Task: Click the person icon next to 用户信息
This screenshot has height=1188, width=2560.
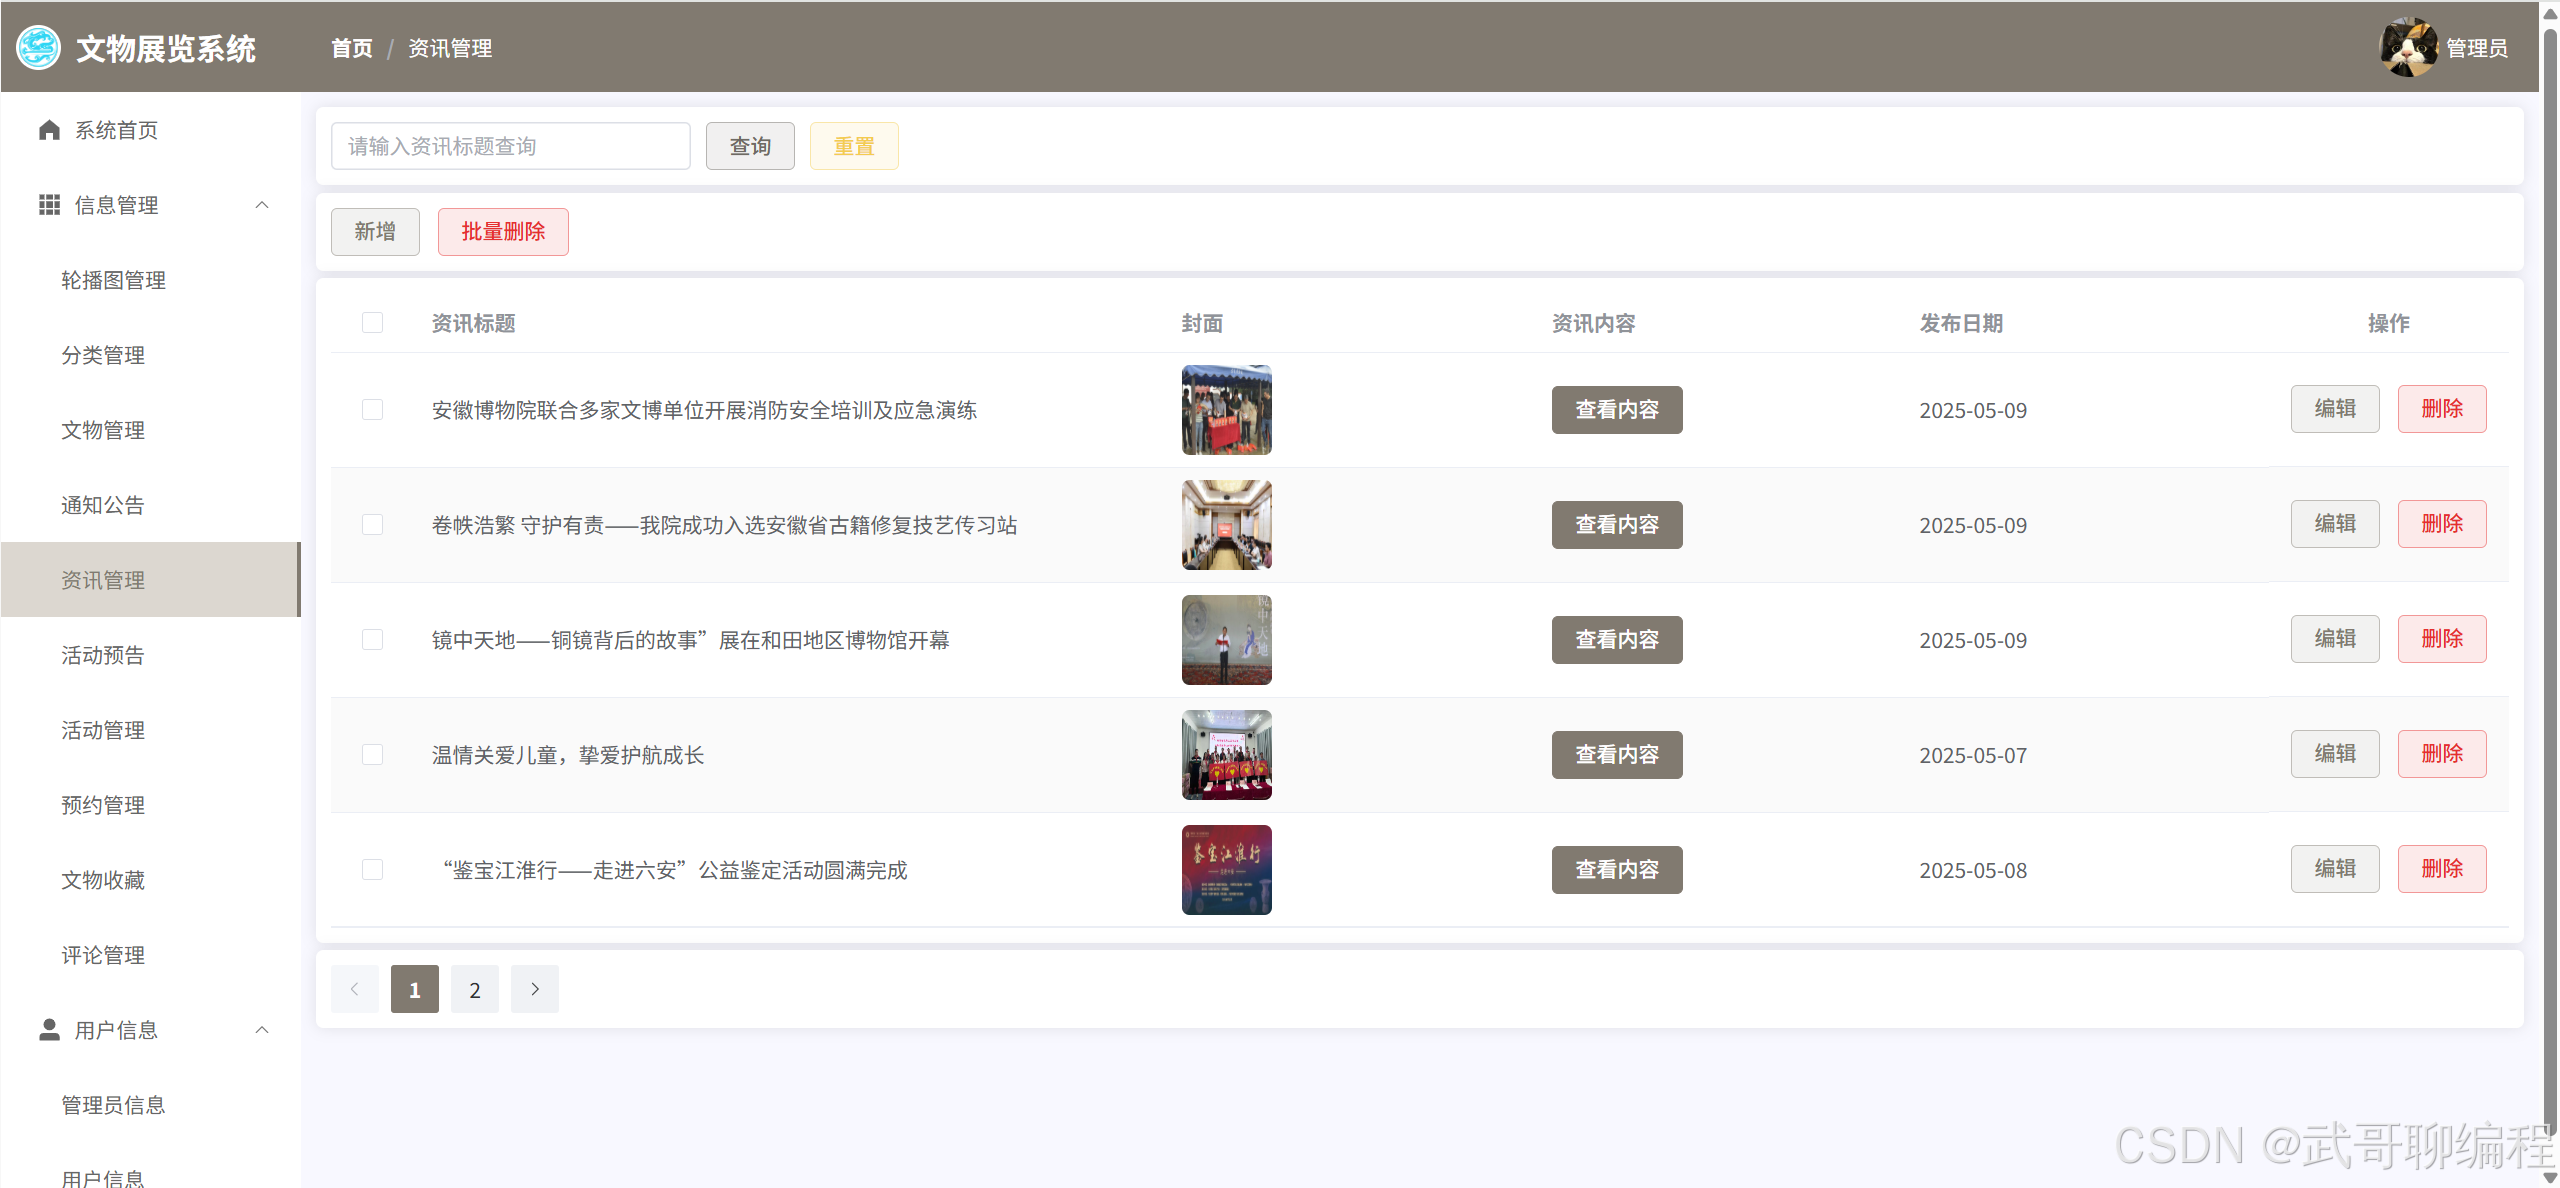Action: pyautogui.click(x=49, y=1029)
